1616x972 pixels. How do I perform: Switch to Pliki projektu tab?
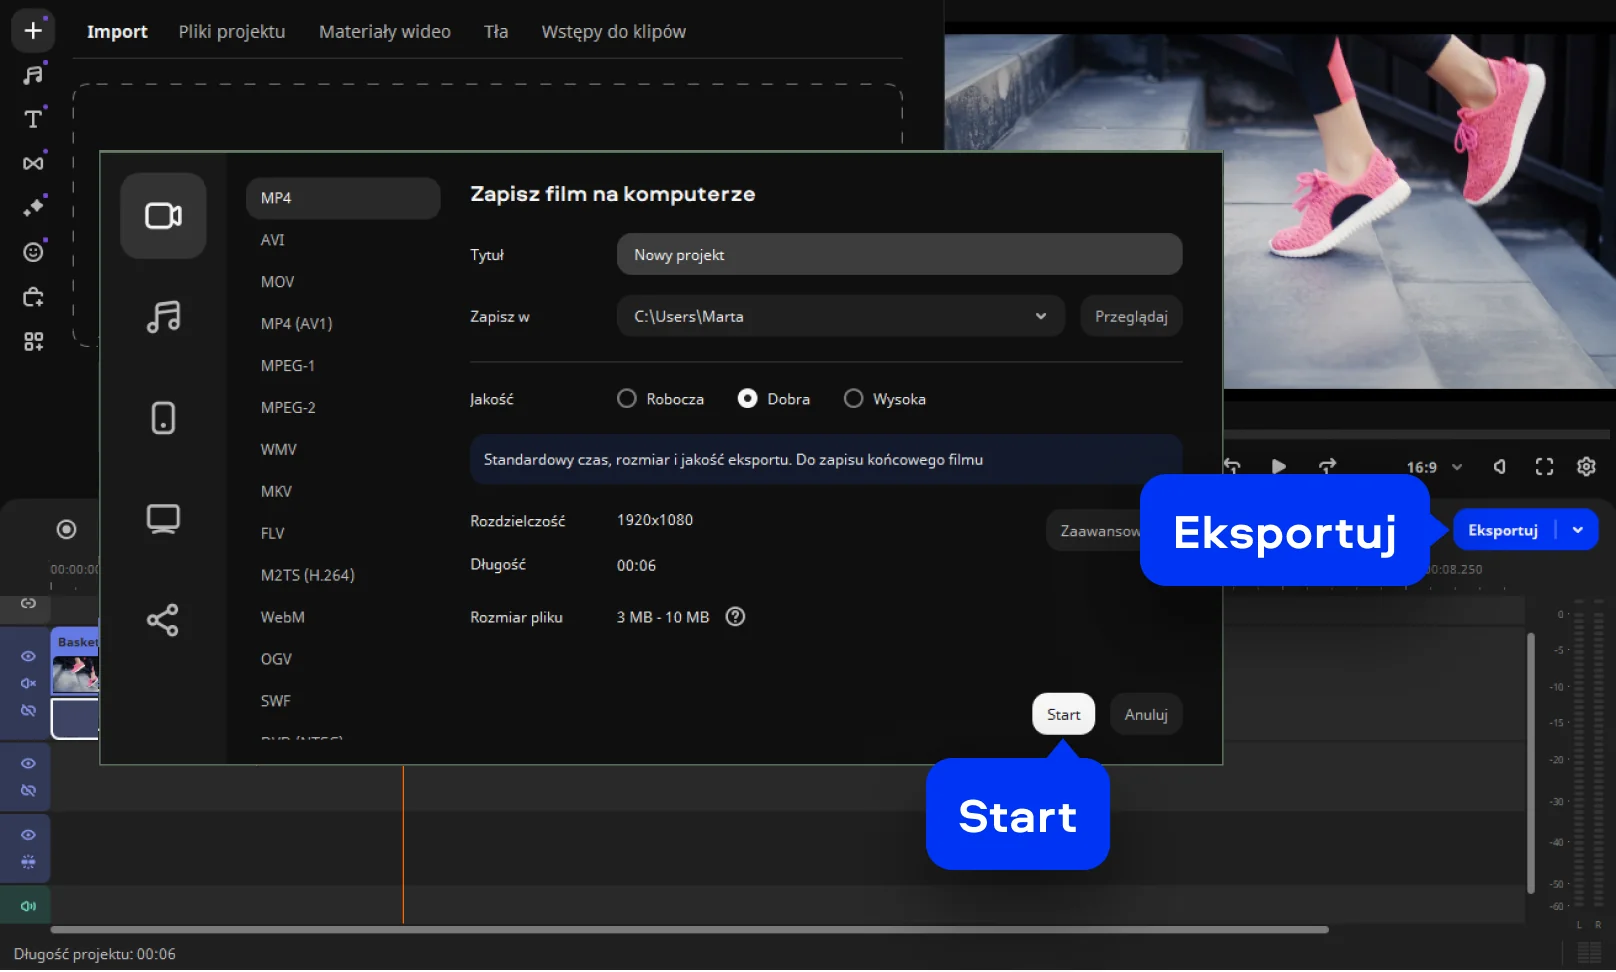[x=232, y=32]
